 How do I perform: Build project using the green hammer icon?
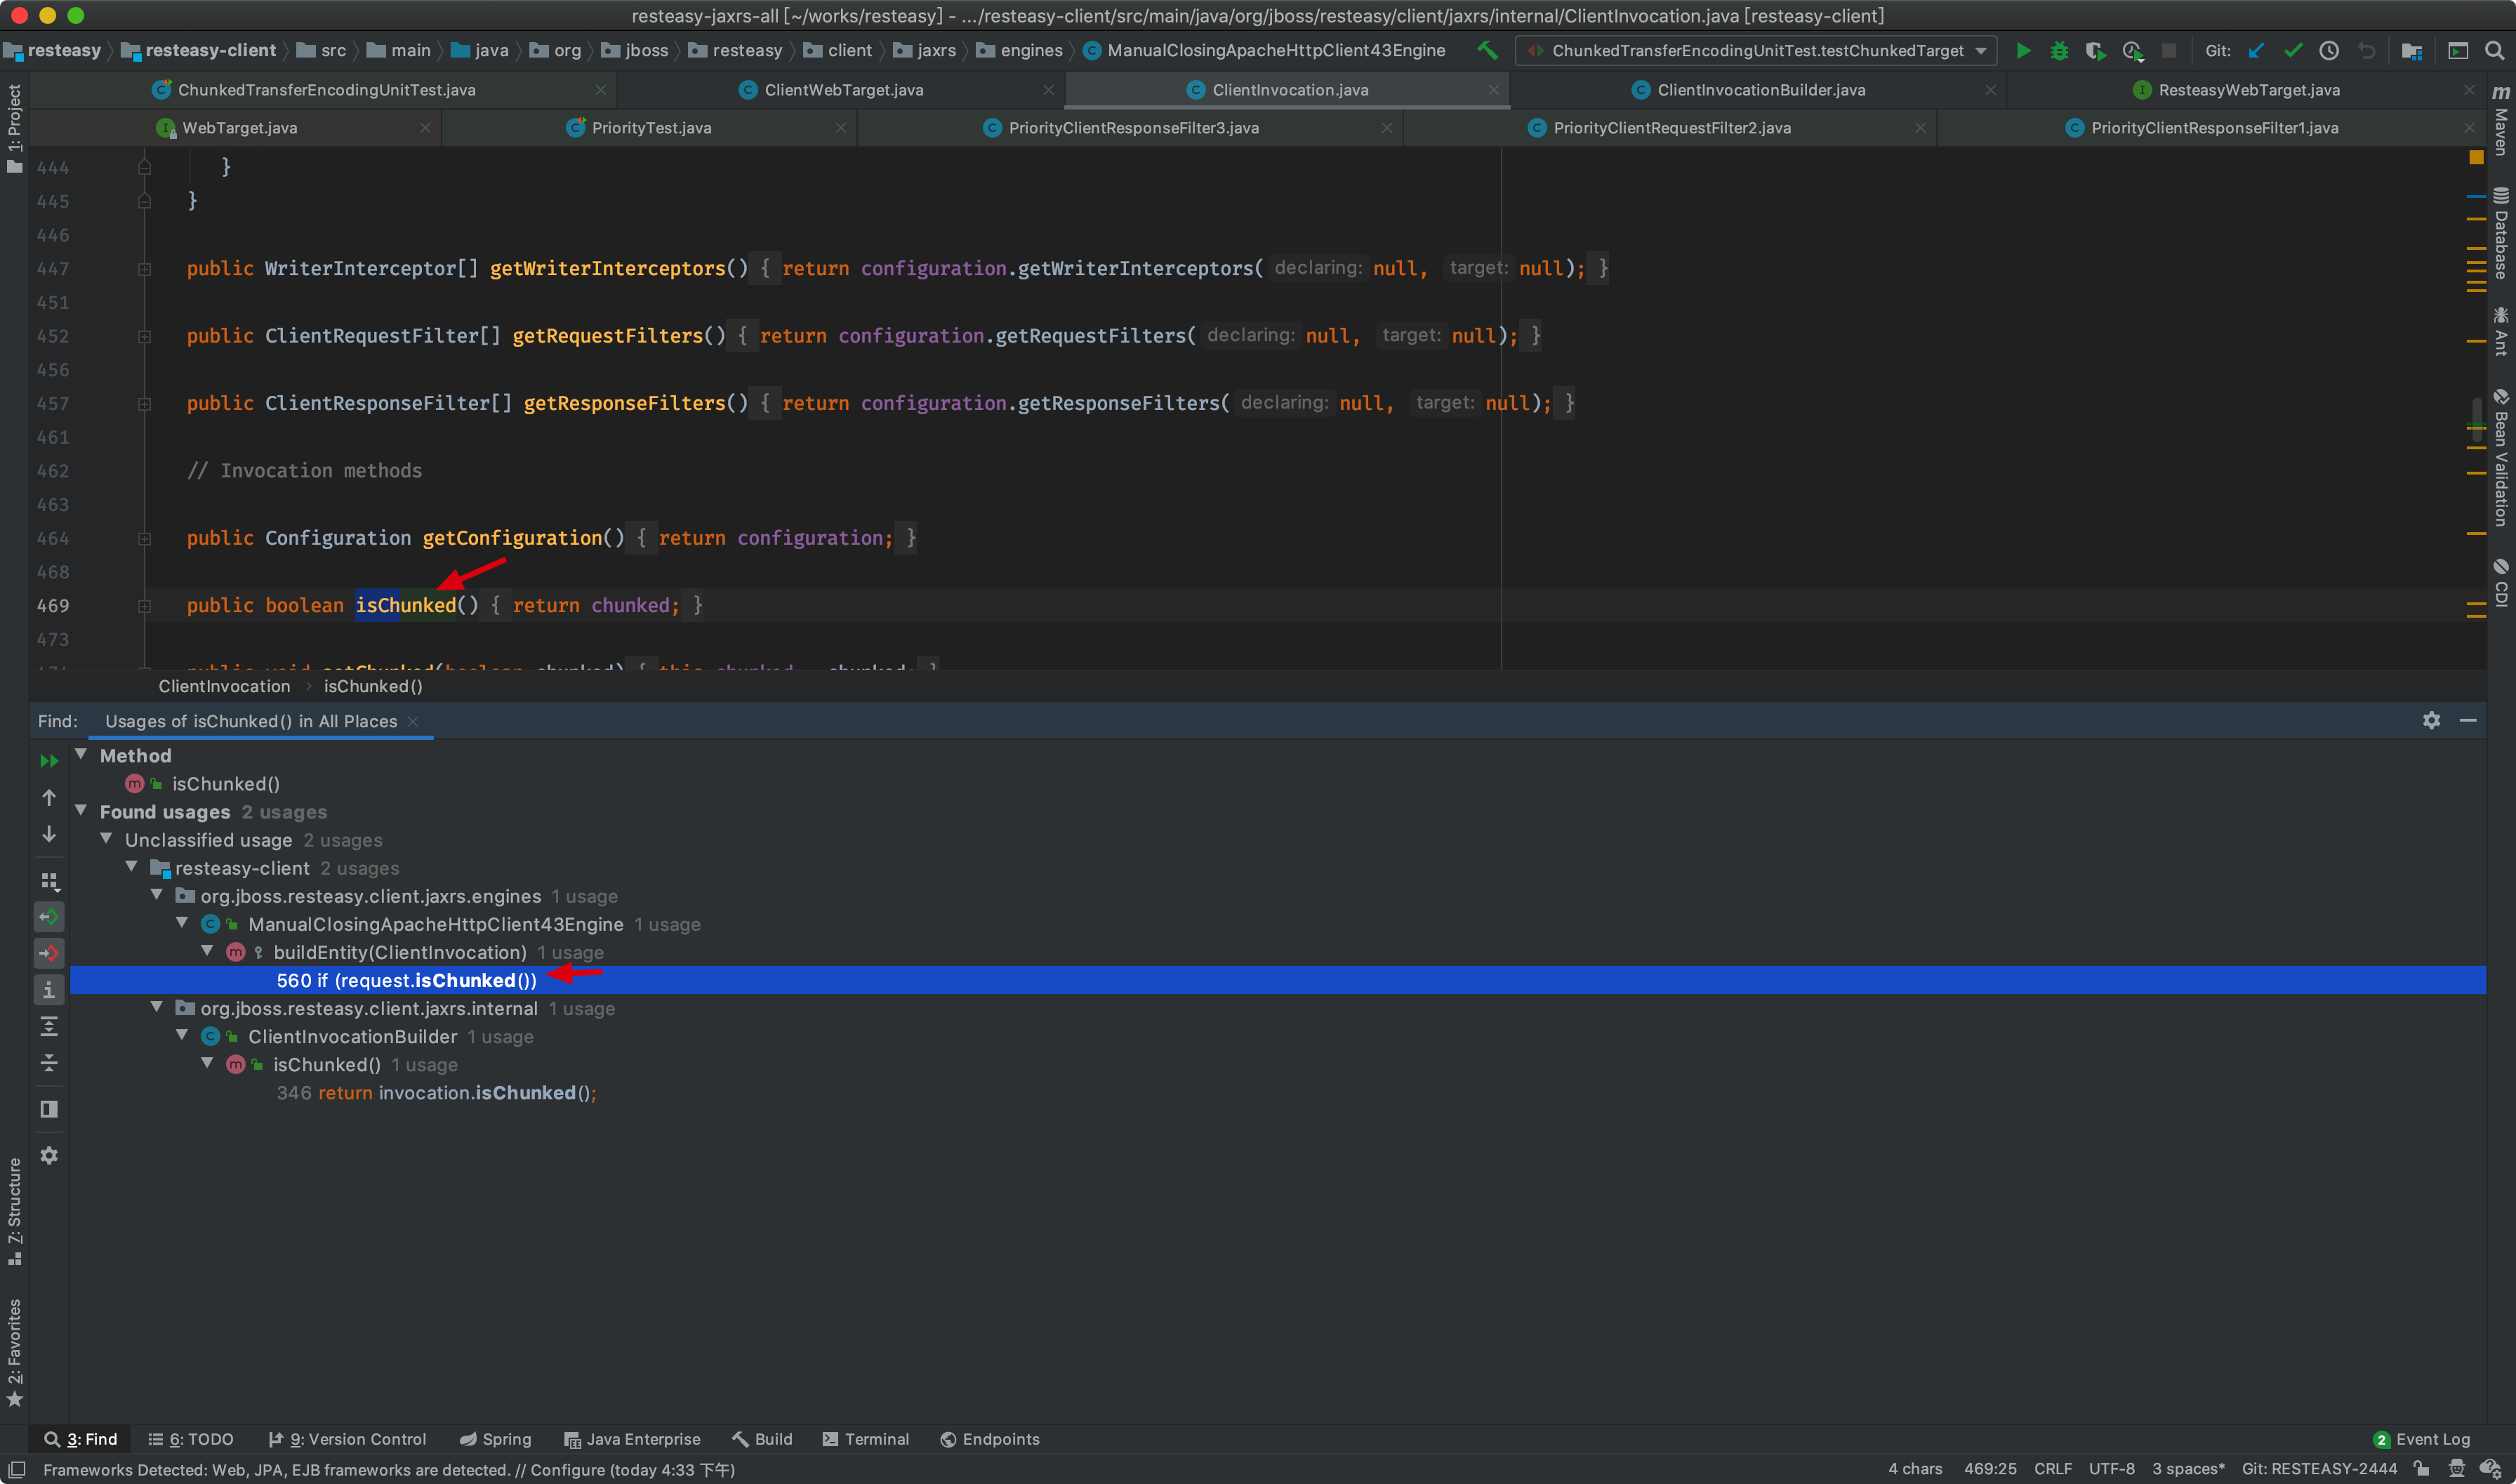click(1487, 50)
